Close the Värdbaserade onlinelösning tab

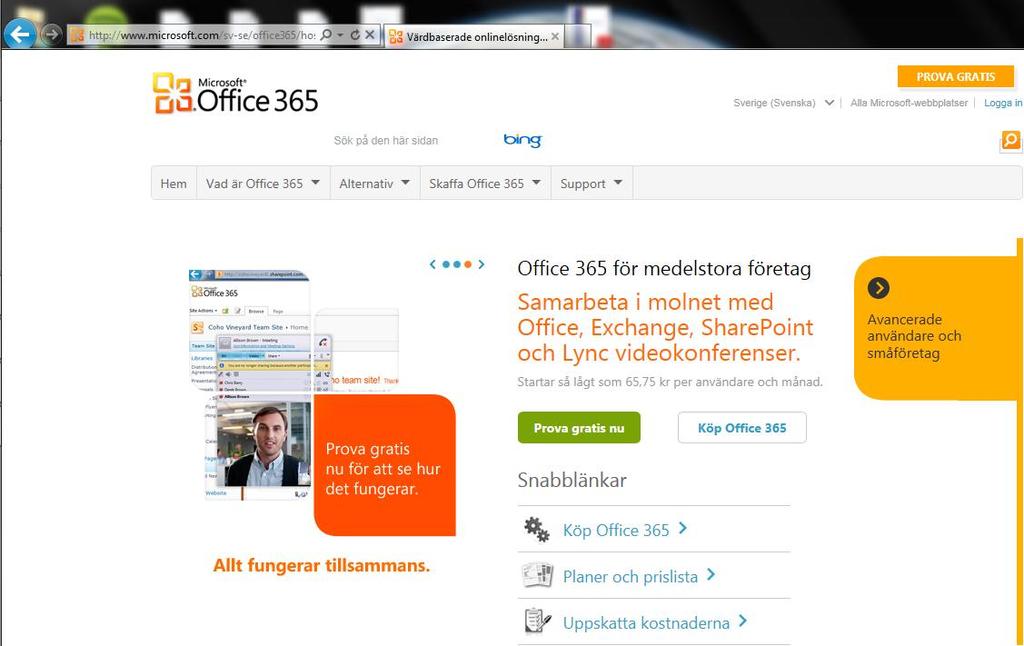(555, 37)
